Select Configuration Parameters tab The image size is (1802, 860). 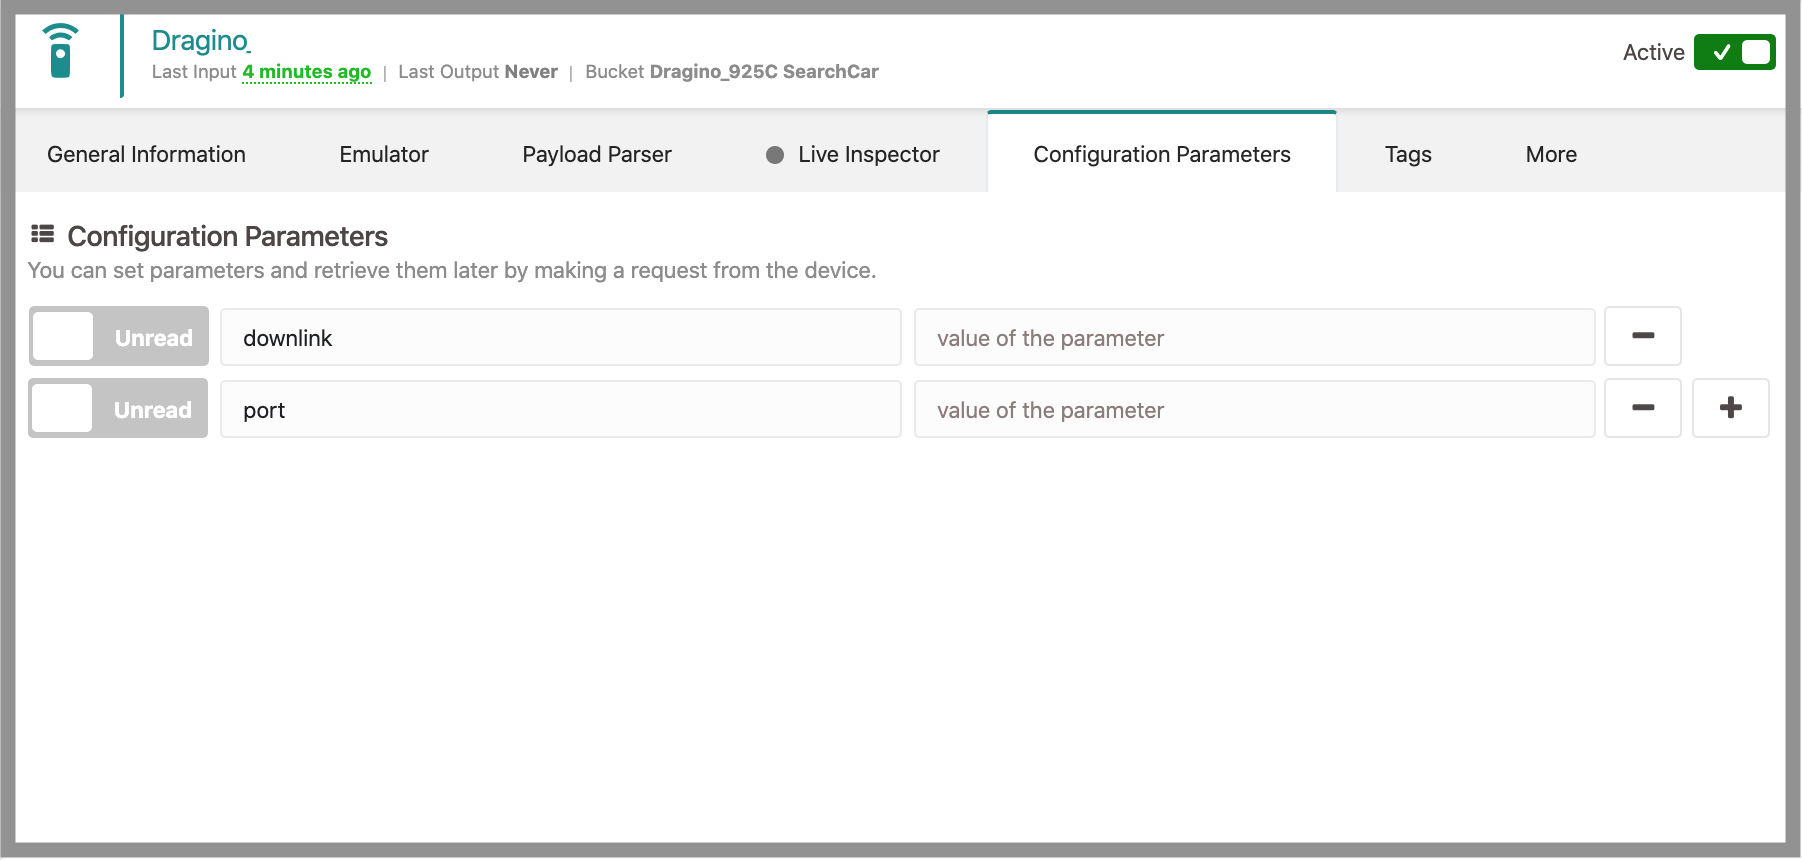(x=1162, y=153)
